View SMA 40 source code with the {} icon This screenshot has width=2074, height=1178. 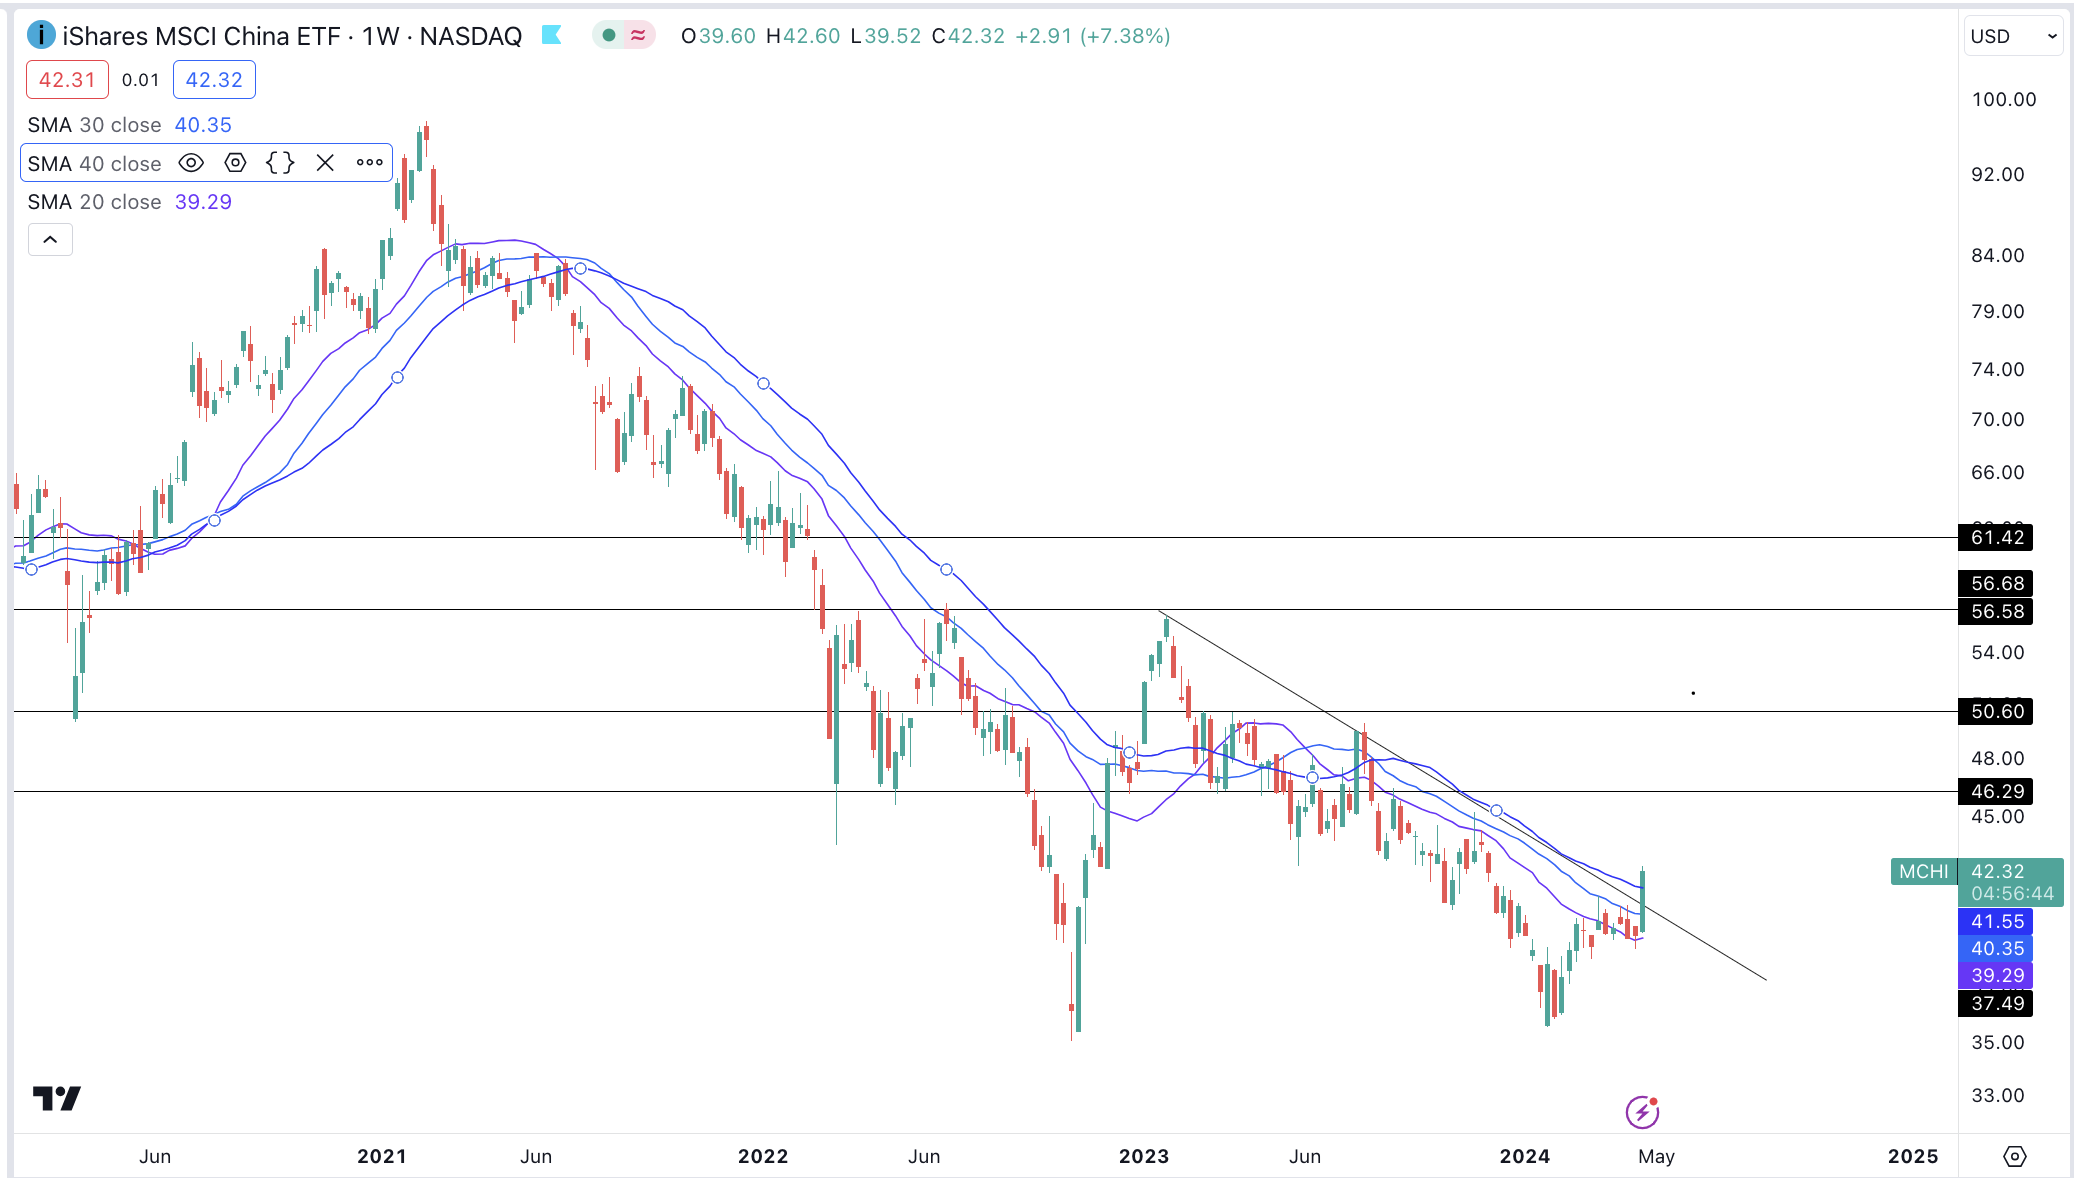pos(281,162)
